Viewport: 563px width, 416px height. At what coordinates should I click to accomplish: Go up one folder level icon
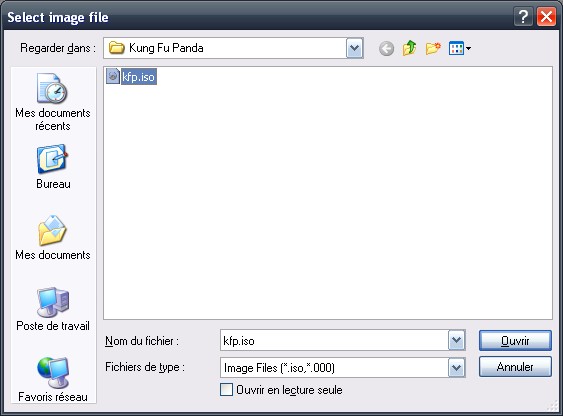(409, 48)
